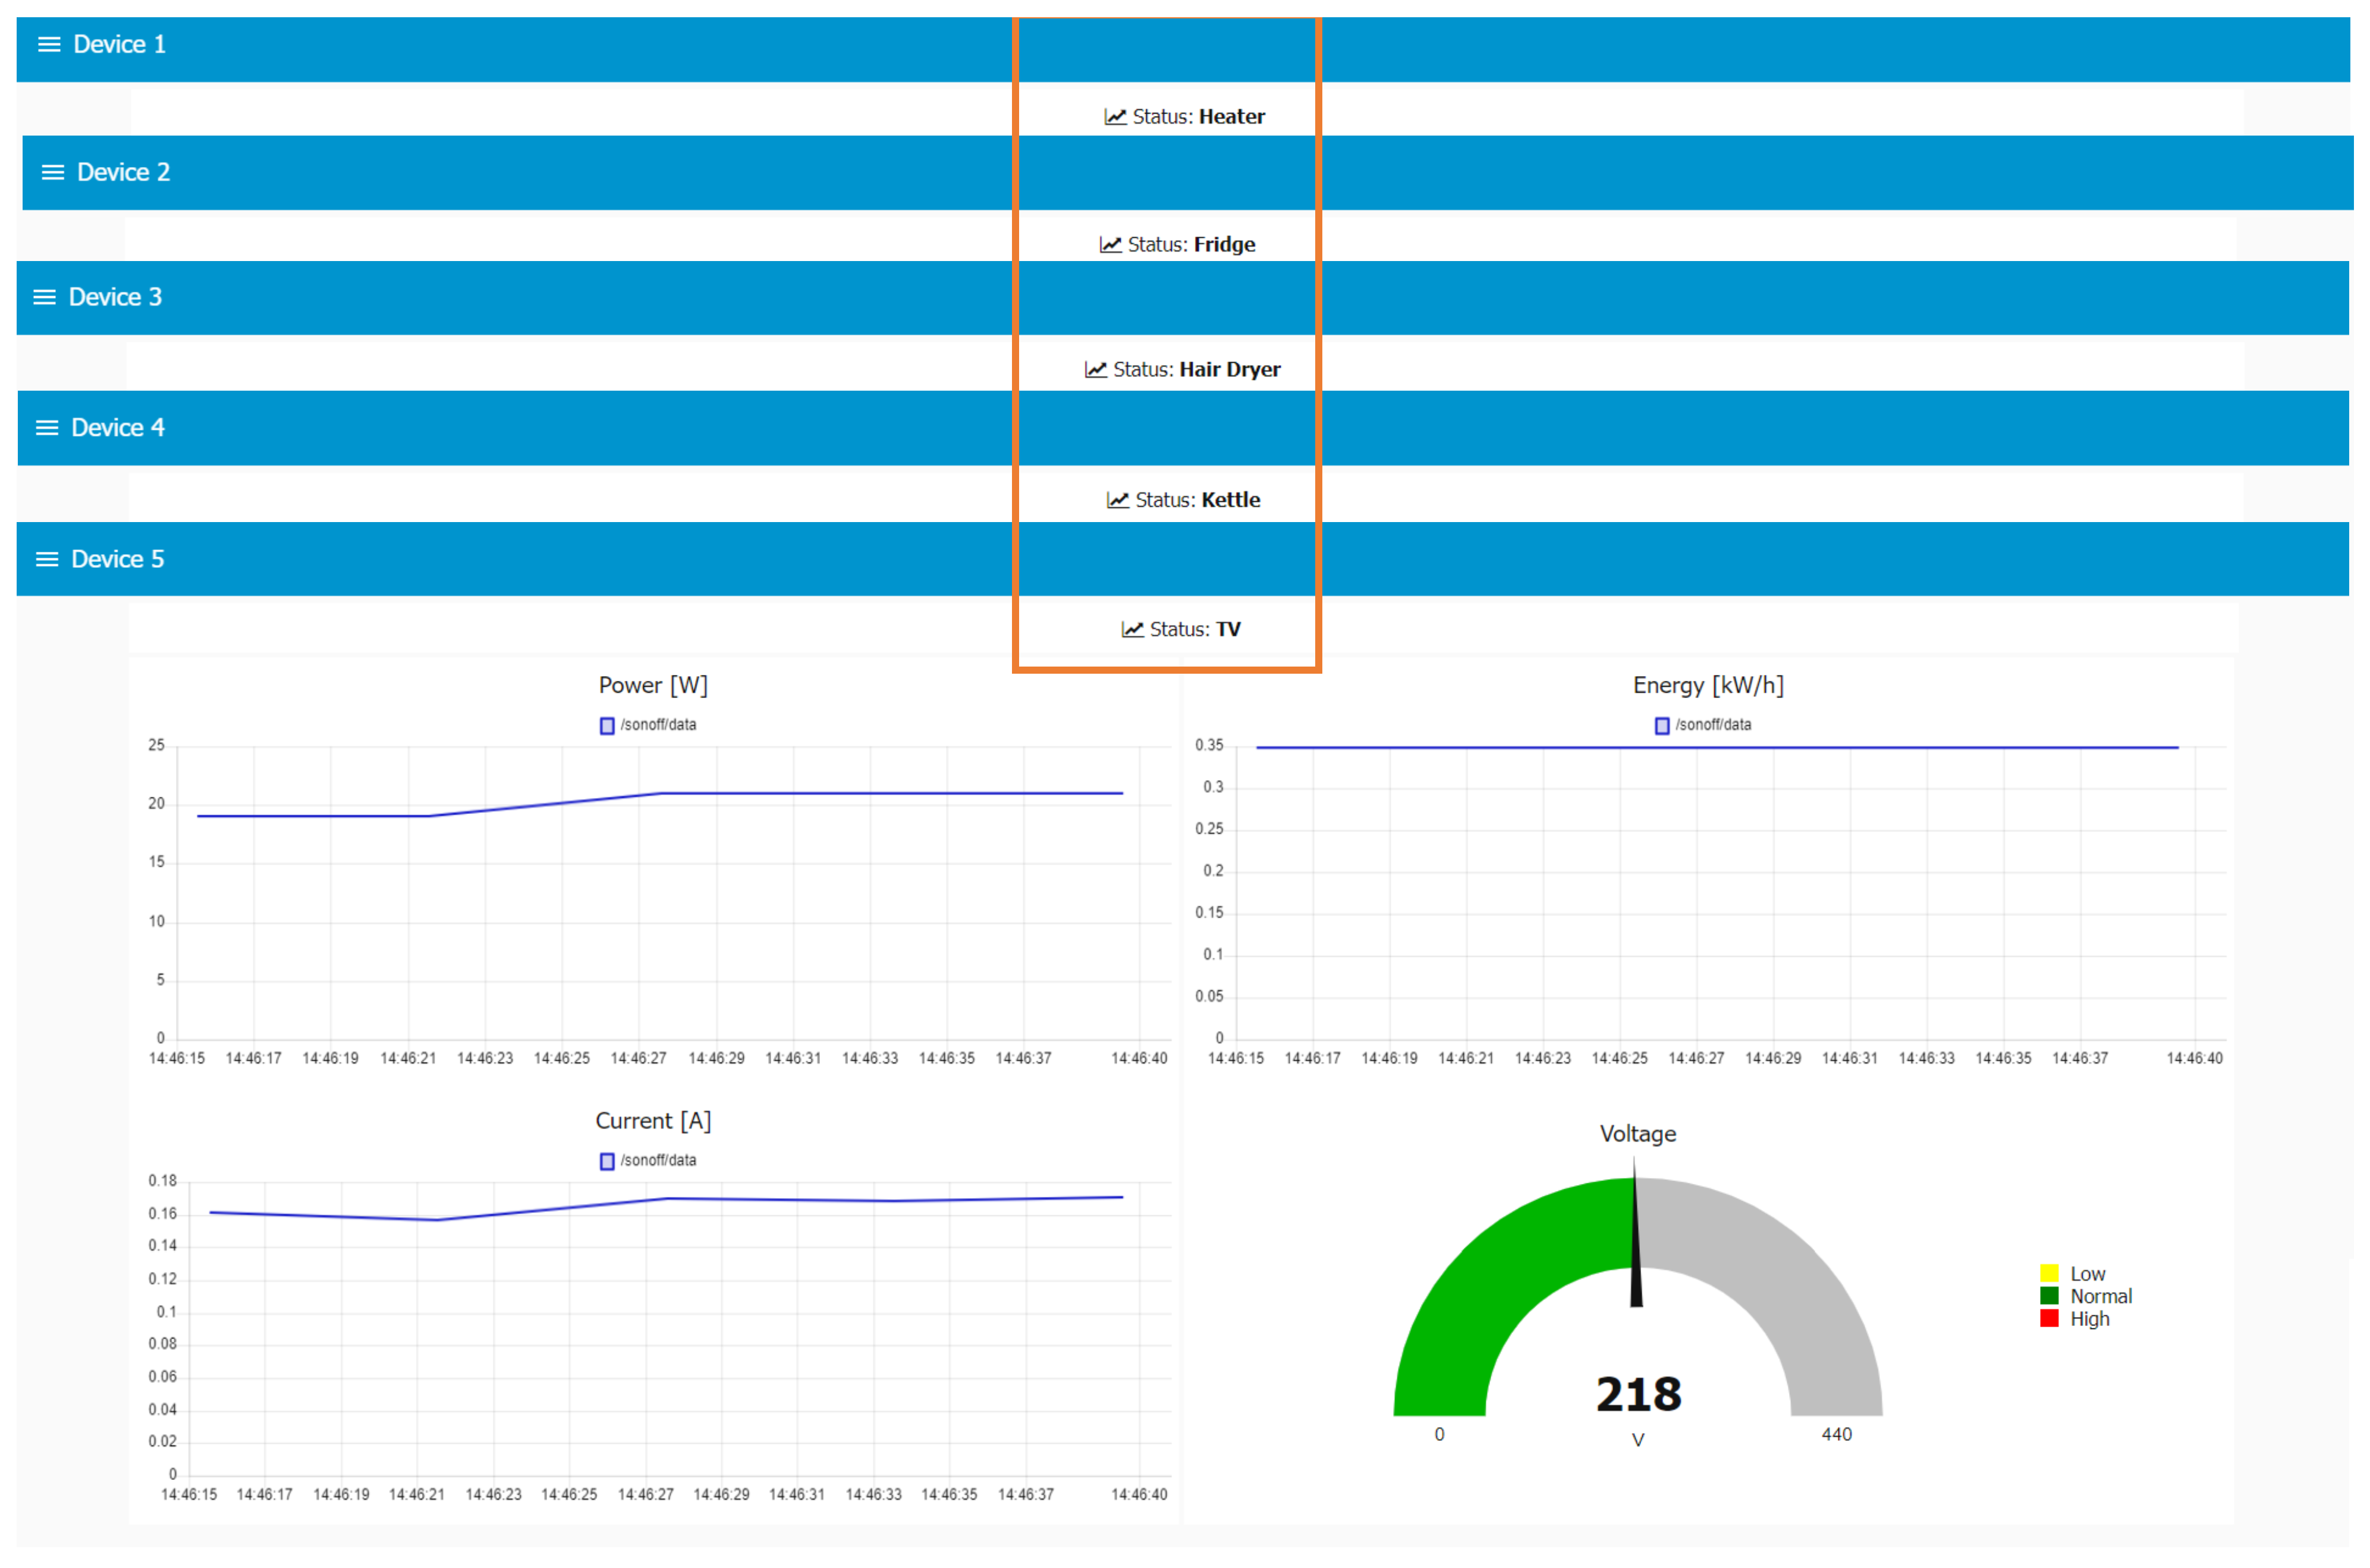This screenshot has height=1568, width=2370.
Task: Click chart icon beside Status: Heater
Action: pyautogui.click(x=1115, y=117)
